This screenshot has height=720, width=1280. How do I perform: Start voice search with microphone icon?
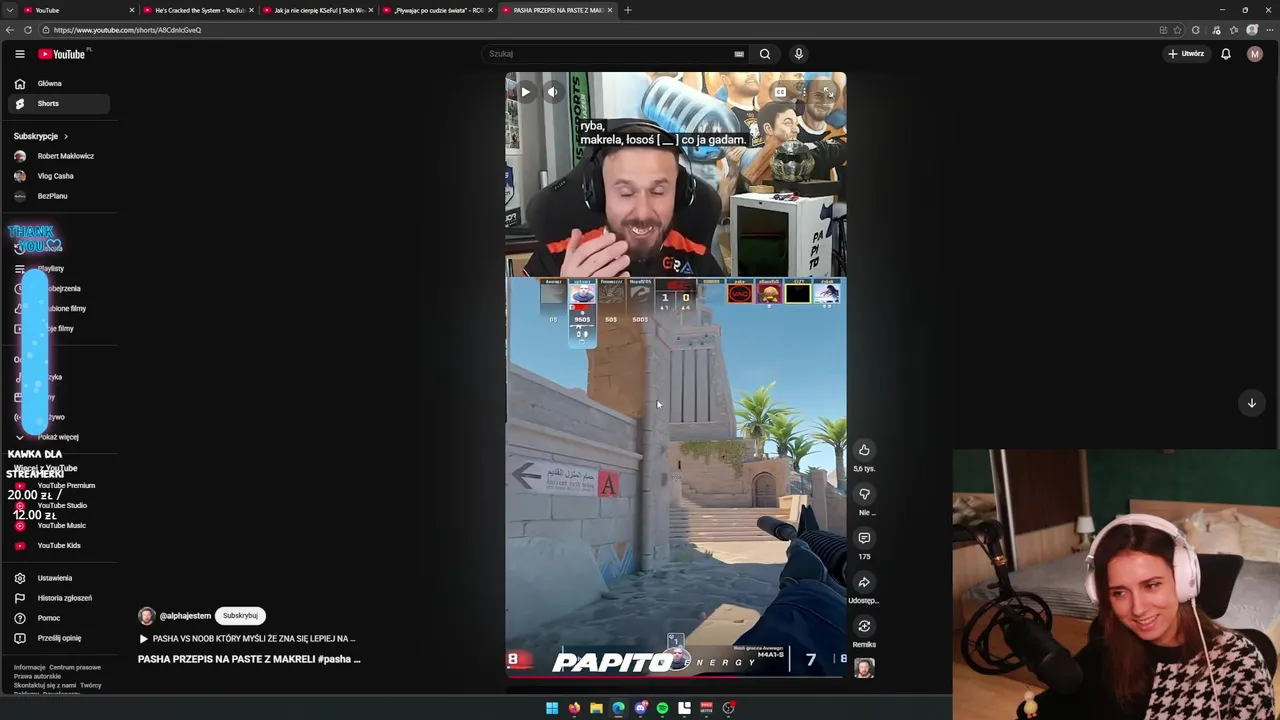[799, 54]
